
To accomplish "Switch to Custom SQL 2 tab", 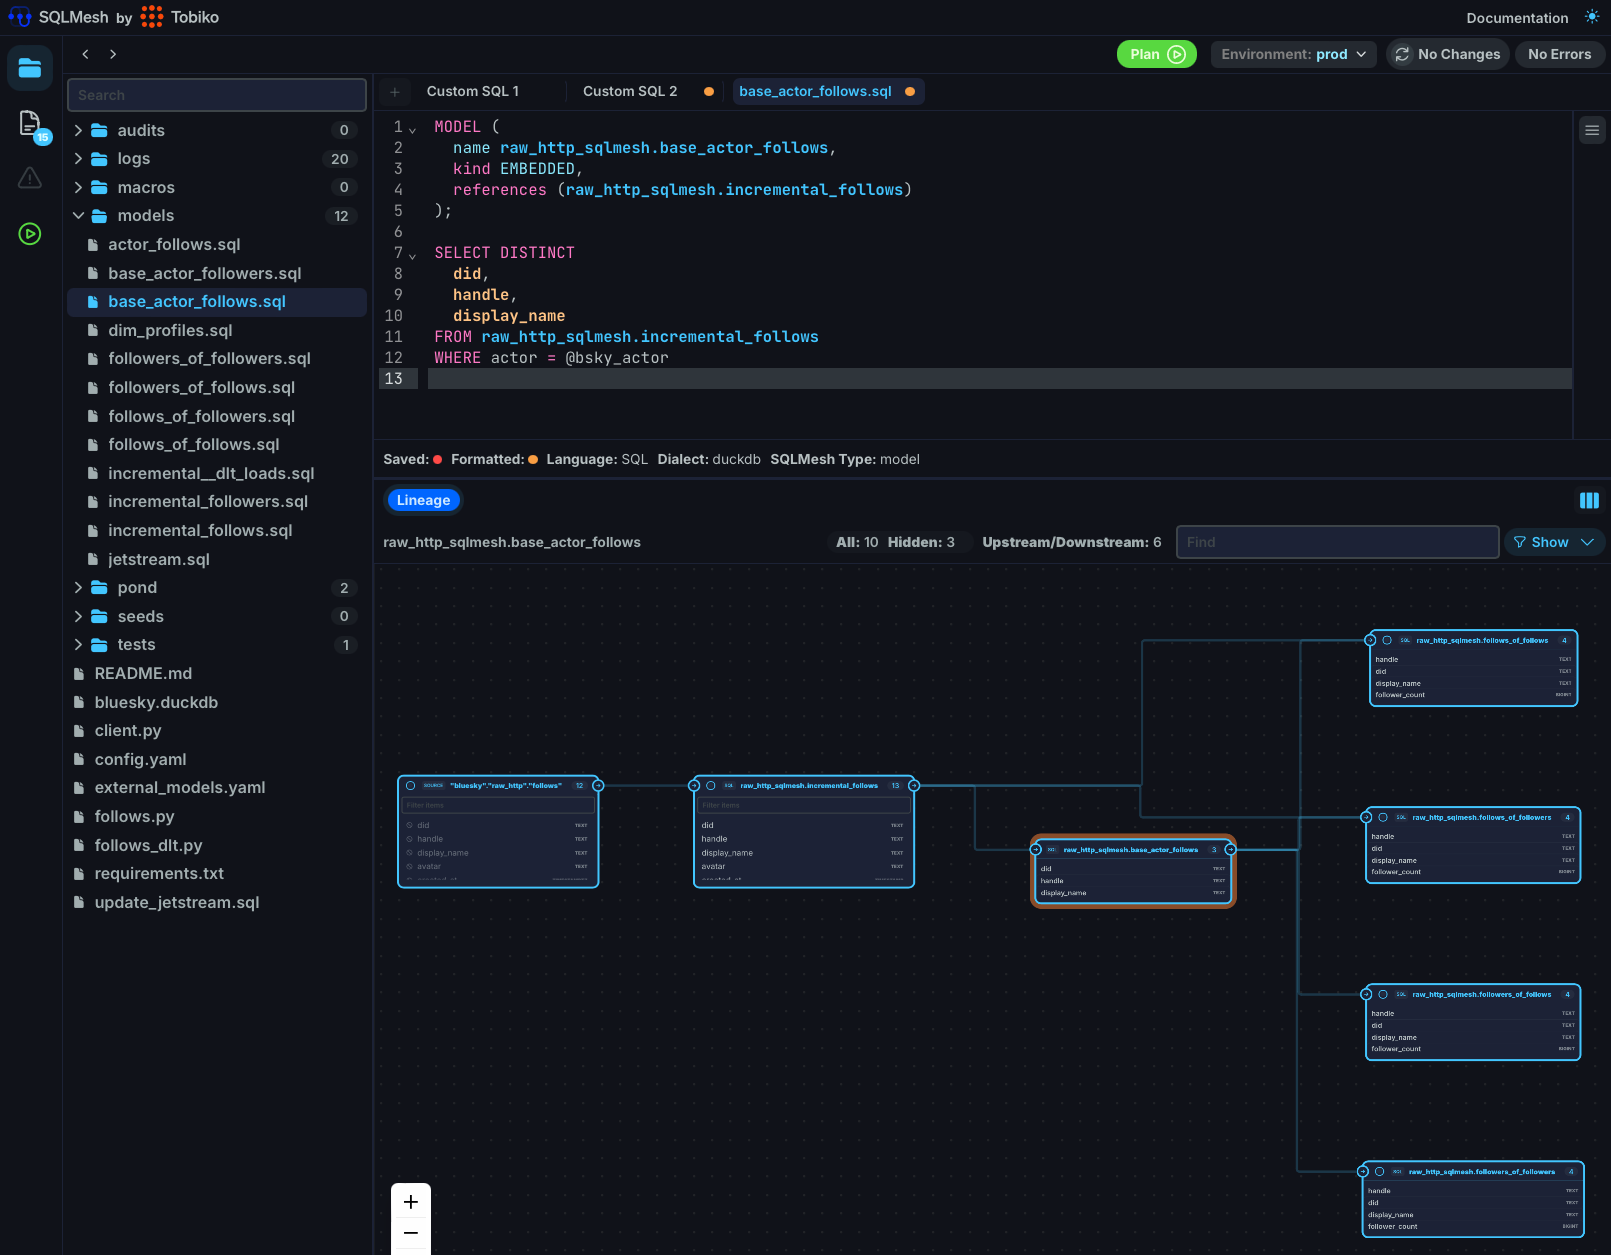I will 630,91.
